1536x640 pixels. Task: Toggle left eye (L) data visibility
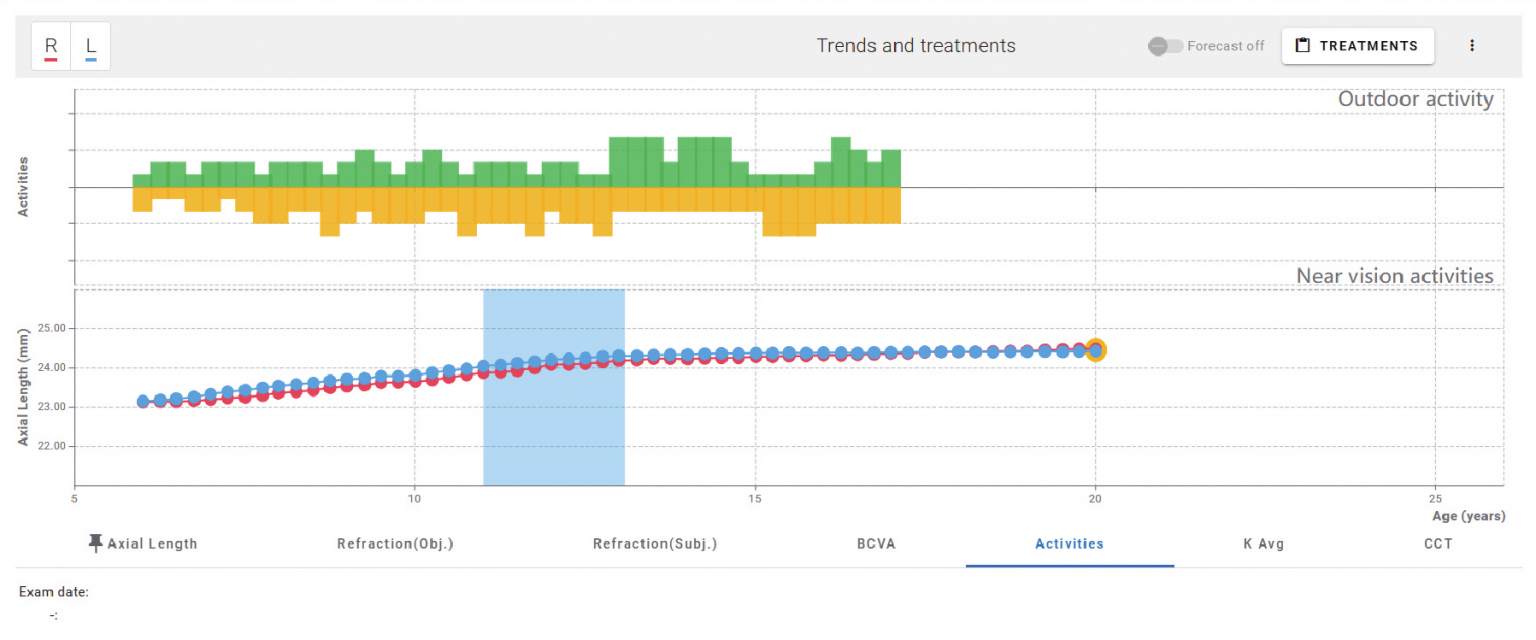pyautogui.click(x=91, y=47)
